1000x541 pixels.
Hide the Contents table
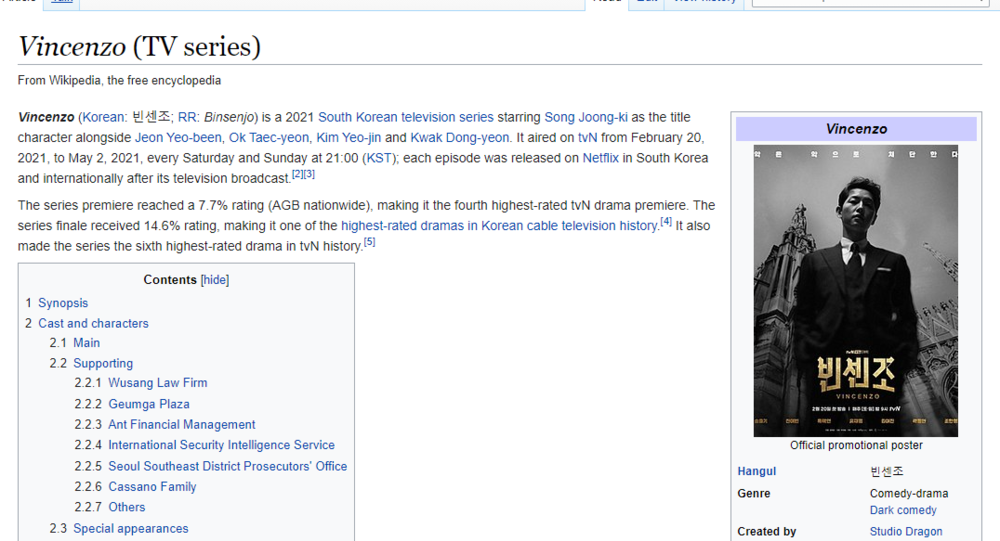click(x=215, y=280)
